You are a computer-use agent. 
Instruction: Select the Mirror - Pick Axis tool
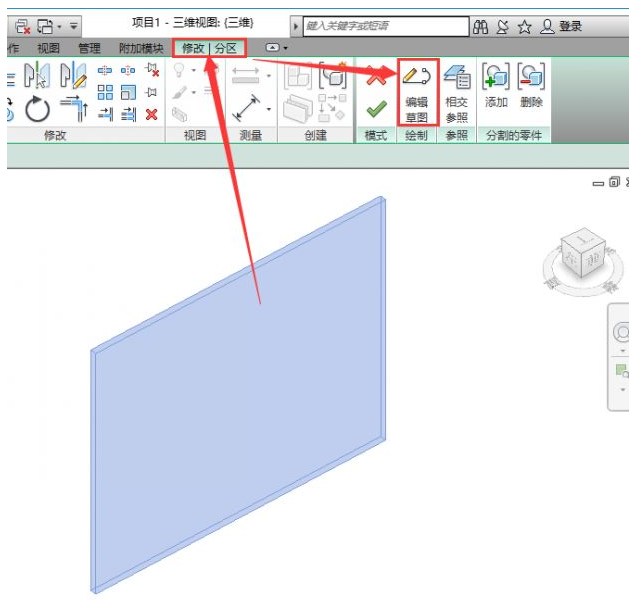coord(37,75)
